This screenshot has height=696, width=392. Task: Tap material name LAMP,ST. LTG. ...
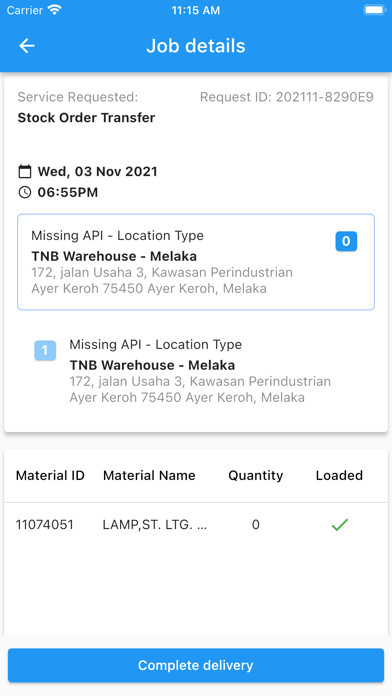[x=154, y=525]
